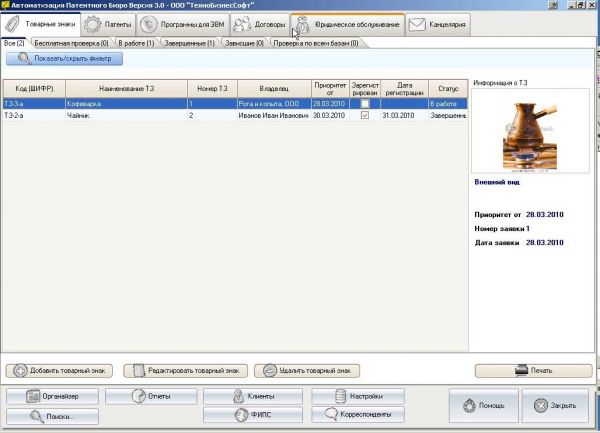Click the figure icon on Юридическое обслуживание tab

pos(303,25)
